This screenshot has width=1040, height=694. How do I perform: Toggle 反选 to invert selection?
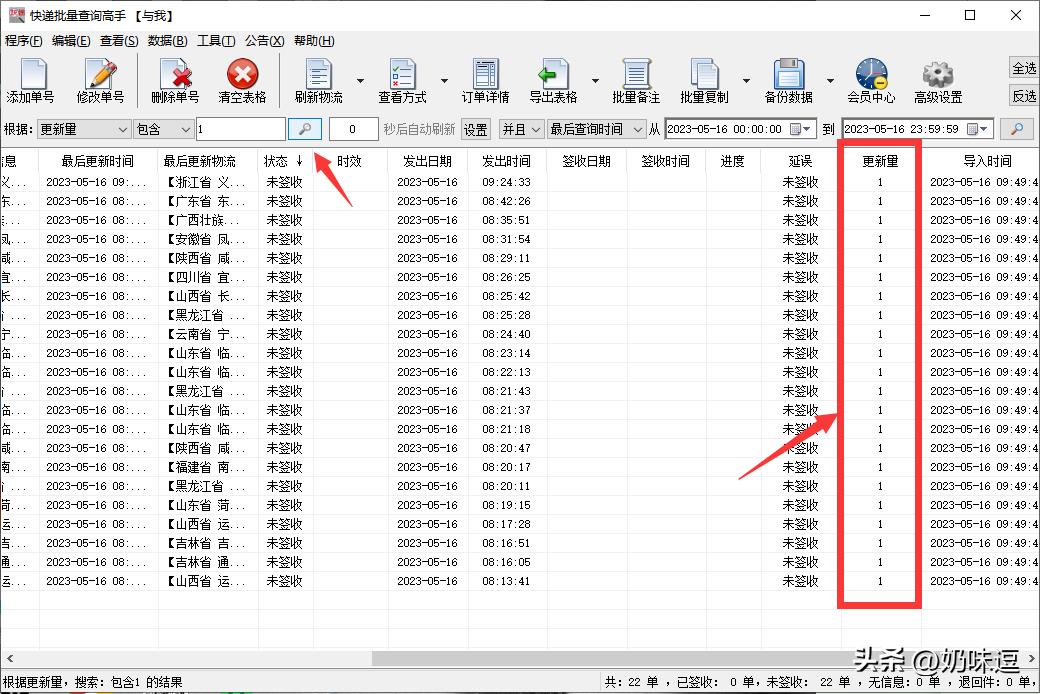pyautogui.click(x=1023, y=97)
